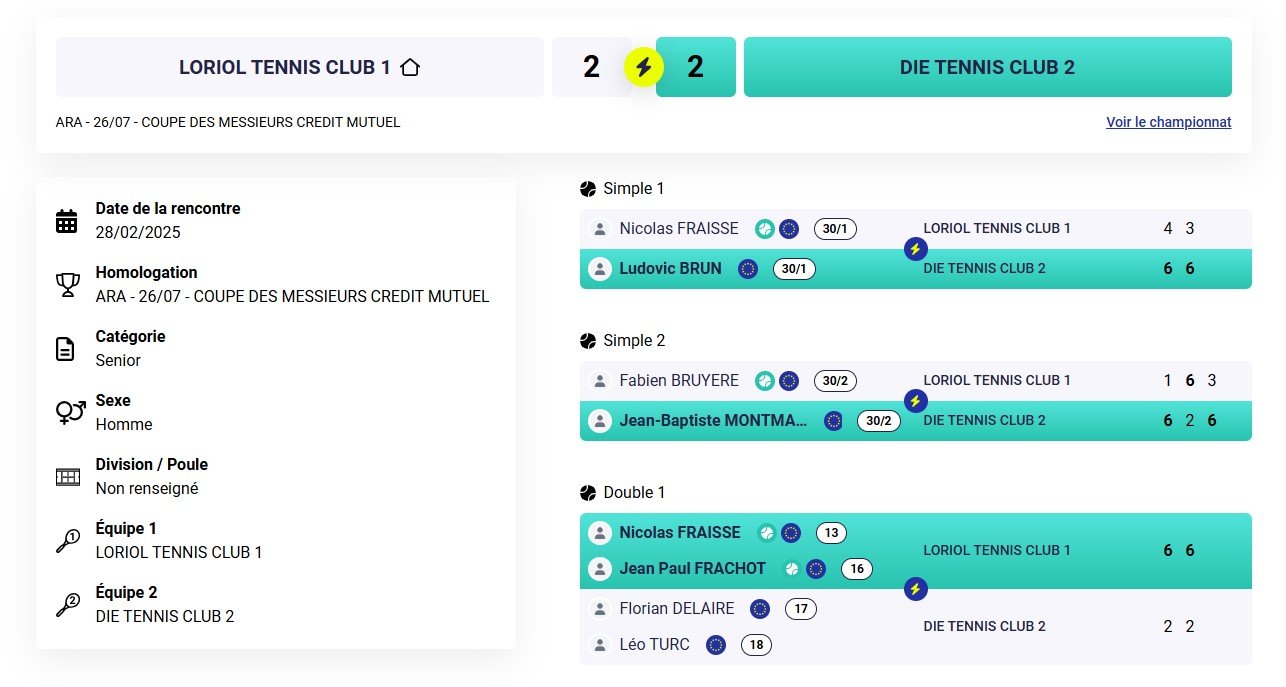Viewport: 1286px width, 687px height.
Task: Click Ludovic BRUN's avatar icon
Action: coord(600,269)
